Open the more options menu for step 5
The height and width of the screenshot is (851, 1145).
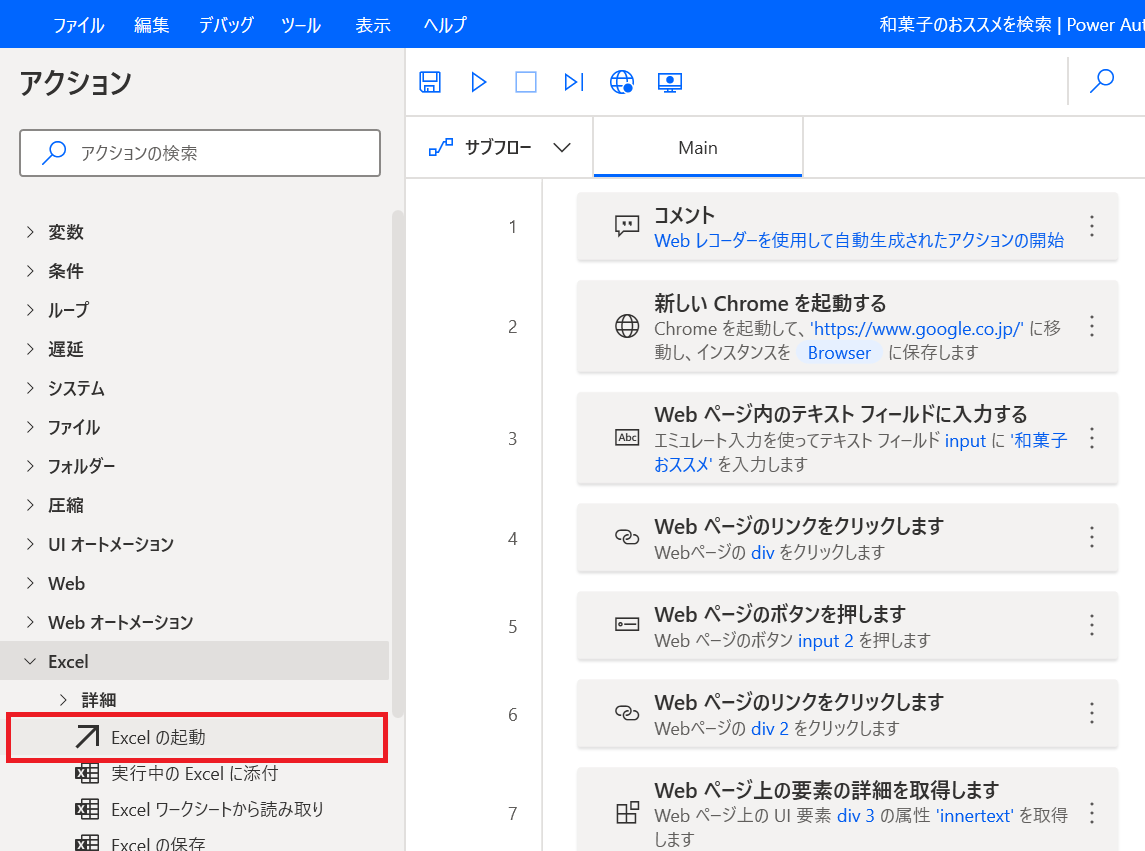(x=1092, y=625)
